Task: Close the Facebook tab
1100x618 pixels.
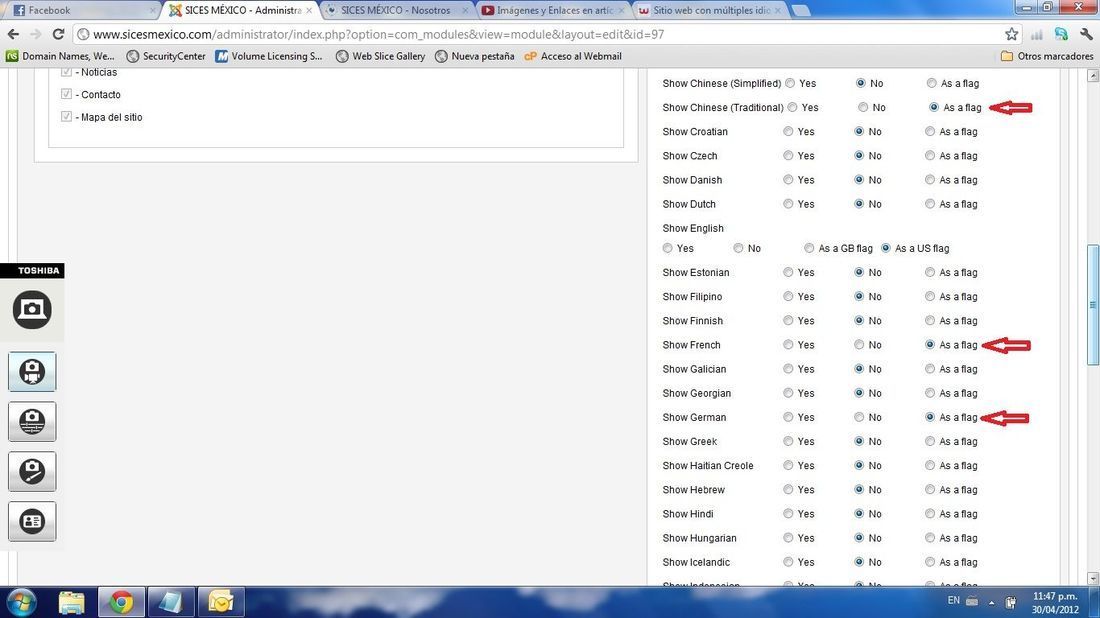Action: (152, 11)
